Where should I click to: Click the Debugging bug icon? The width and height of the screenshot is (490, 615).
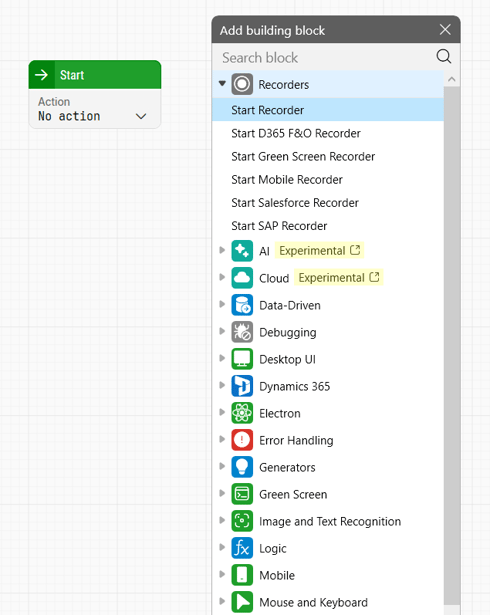pyautogui.click(x=242, y=332)
